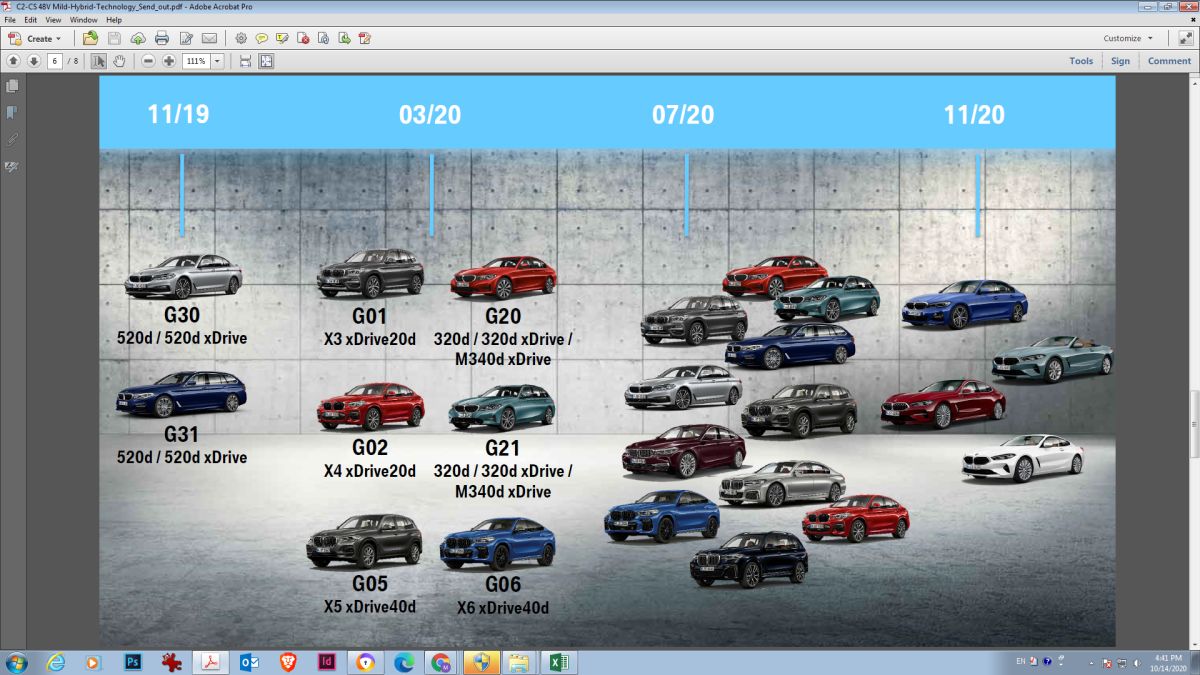Open the Window menu
The height and width of the screenshot is (675, 1200).
coord(83,20)
